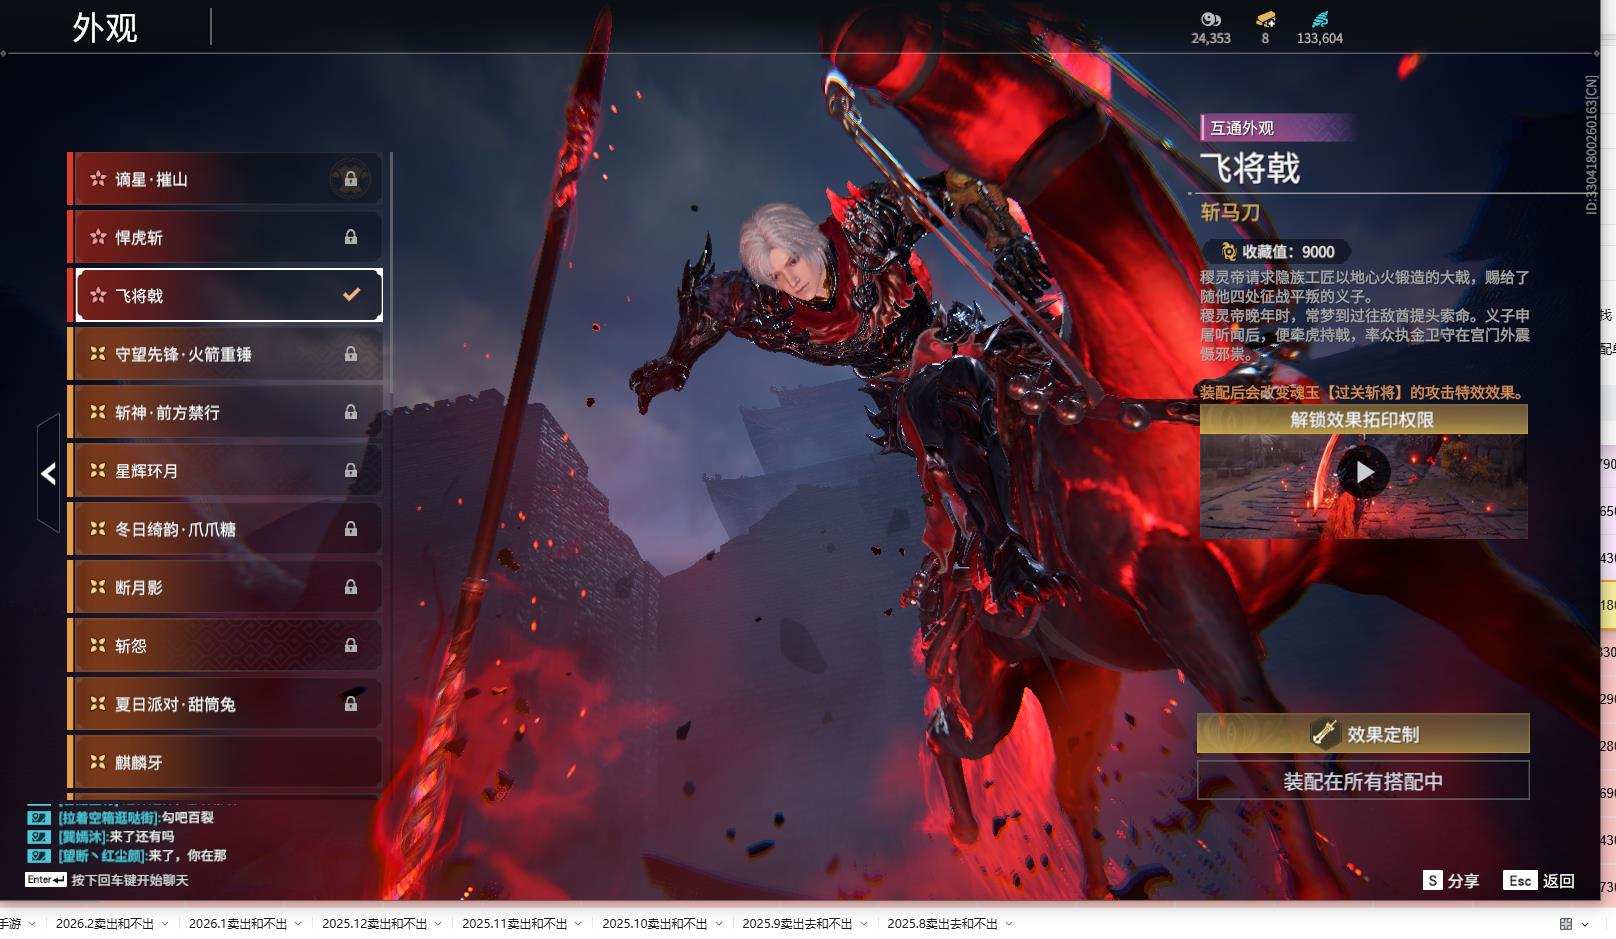1616x939 pixels.
Task: Switch to 2025.10卖出和不出 sheet tab
Action: click(655, 924)
